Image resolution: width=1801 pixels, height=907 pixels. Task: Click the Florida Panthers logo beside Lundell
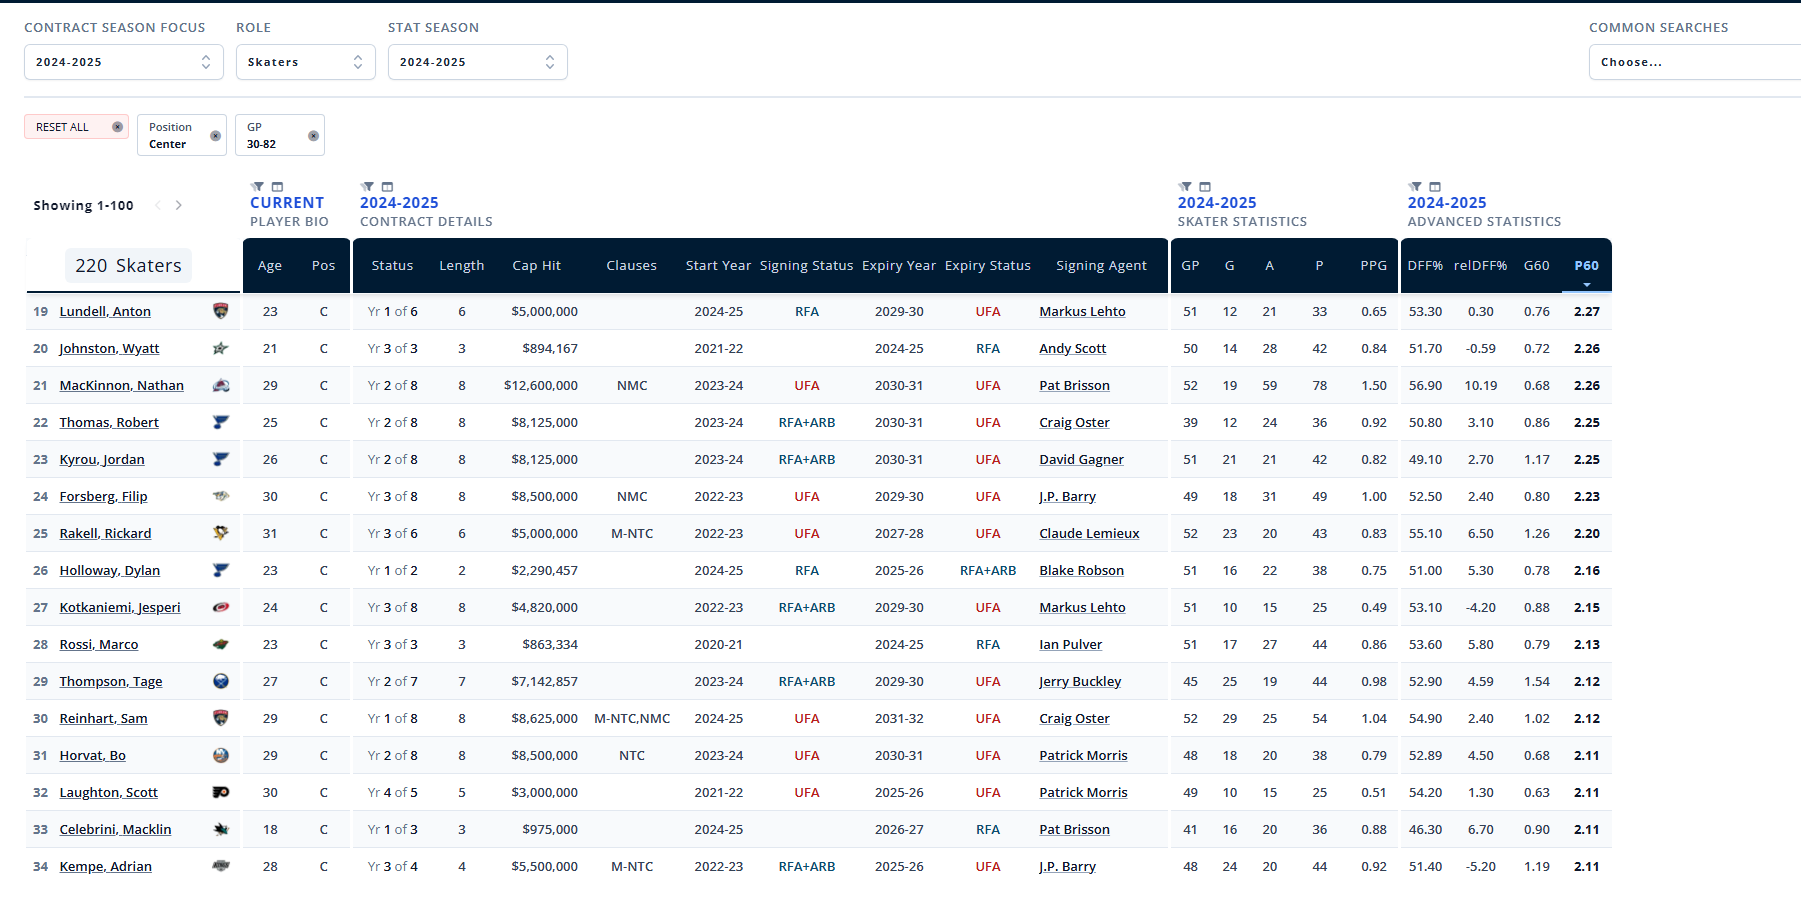pos(221,311)
